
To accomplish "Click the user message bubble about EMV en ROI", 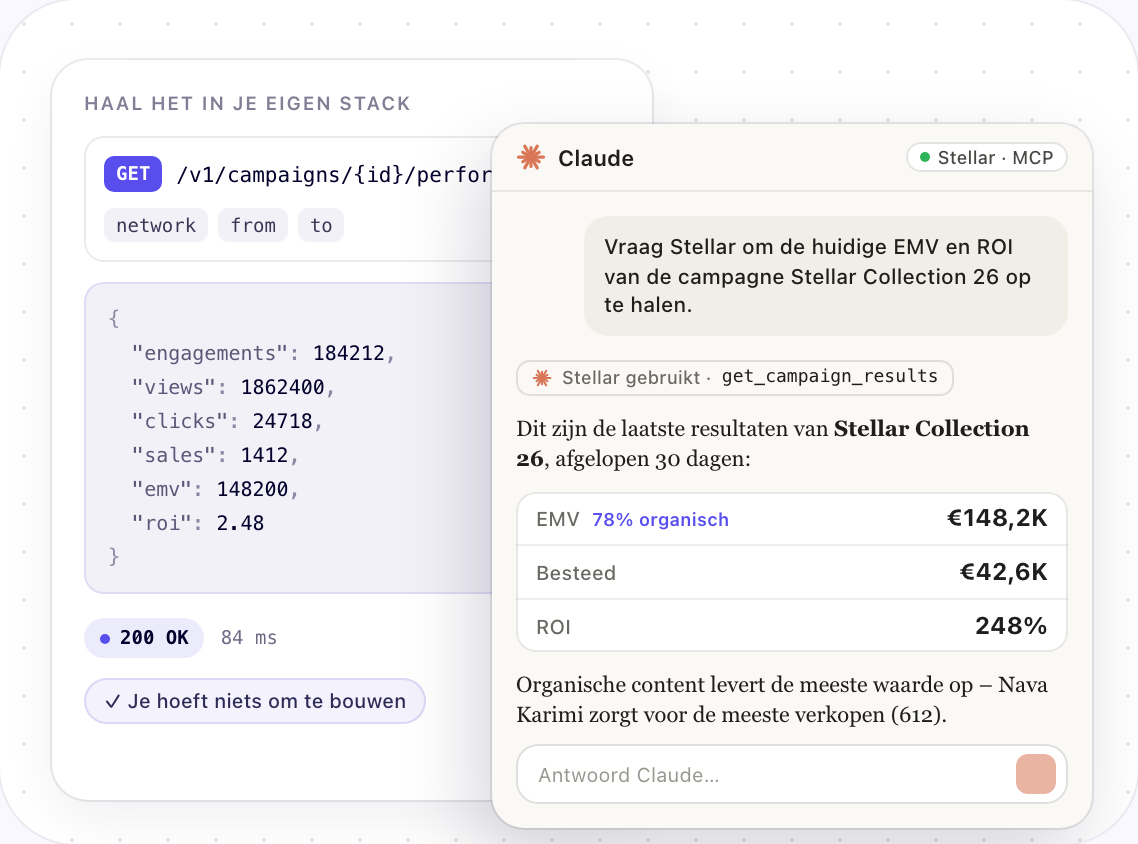I will click(826, 276).
